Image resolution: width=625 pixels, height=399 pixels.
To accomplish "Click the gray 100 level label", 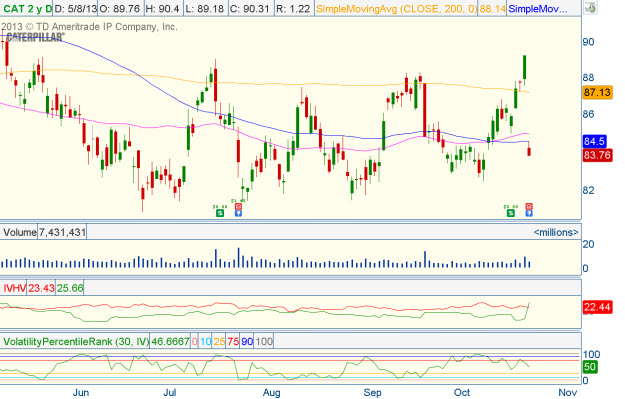I will (264, 342).
